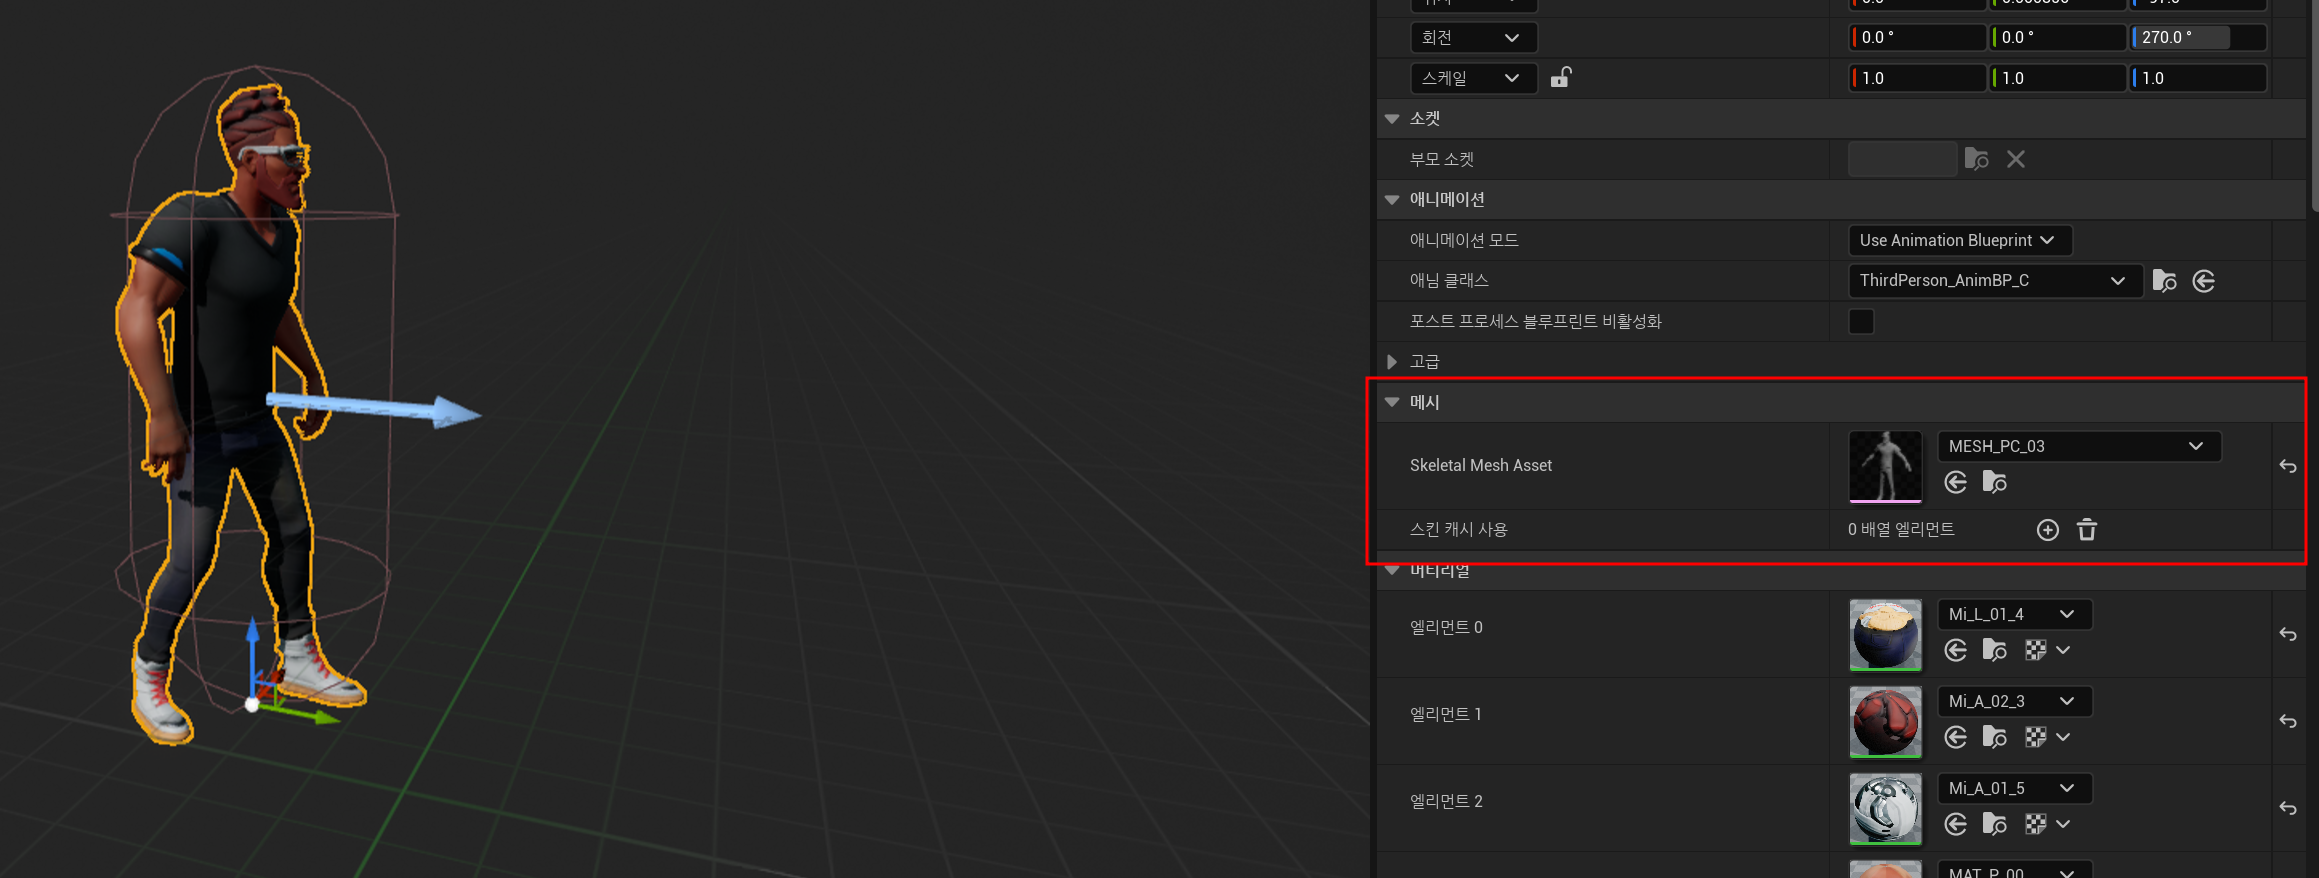
Task: Delete all skin cache array elements
Action: click(x=2087, y=530)
